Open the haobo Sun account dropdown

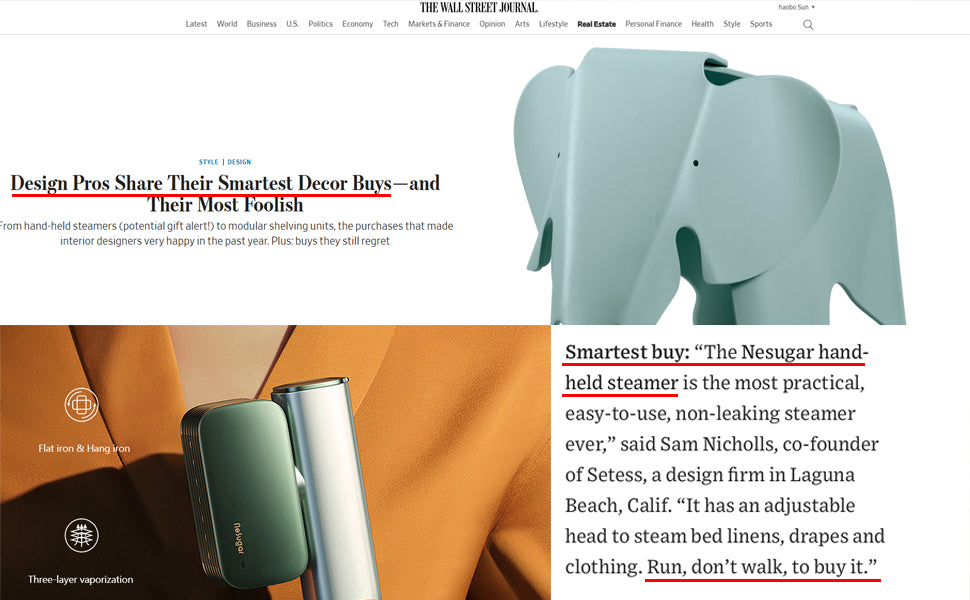[796, 7]
